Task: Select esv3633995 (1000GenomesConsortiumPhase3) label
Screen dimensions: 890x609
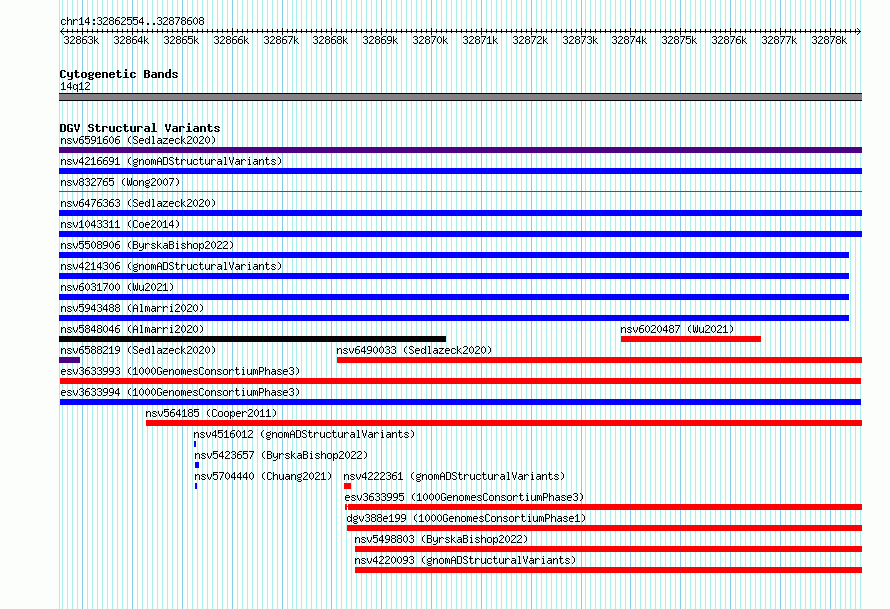Action: click(x=464, y=497)
